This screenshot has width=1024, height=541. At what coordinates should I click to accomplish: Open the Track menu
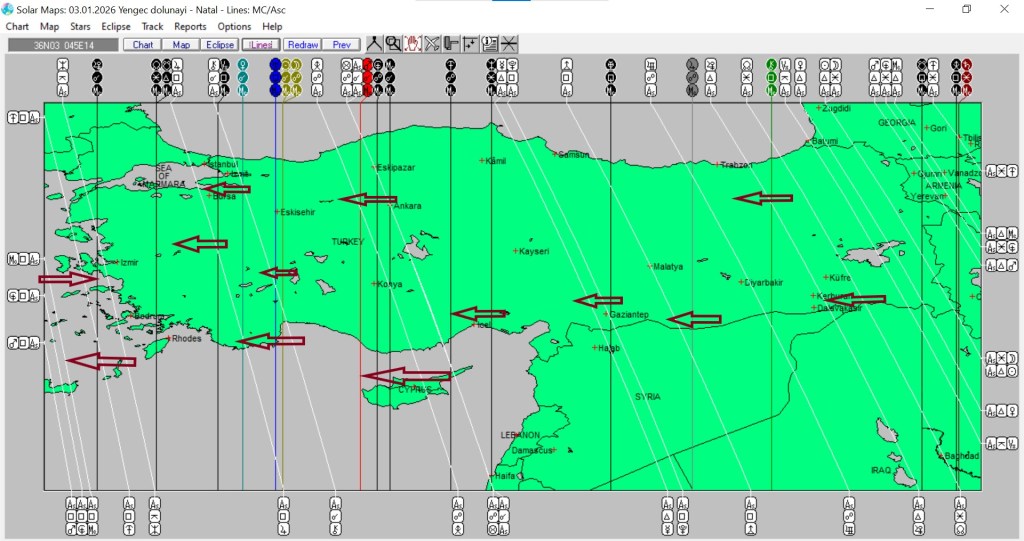pos(152,26)
